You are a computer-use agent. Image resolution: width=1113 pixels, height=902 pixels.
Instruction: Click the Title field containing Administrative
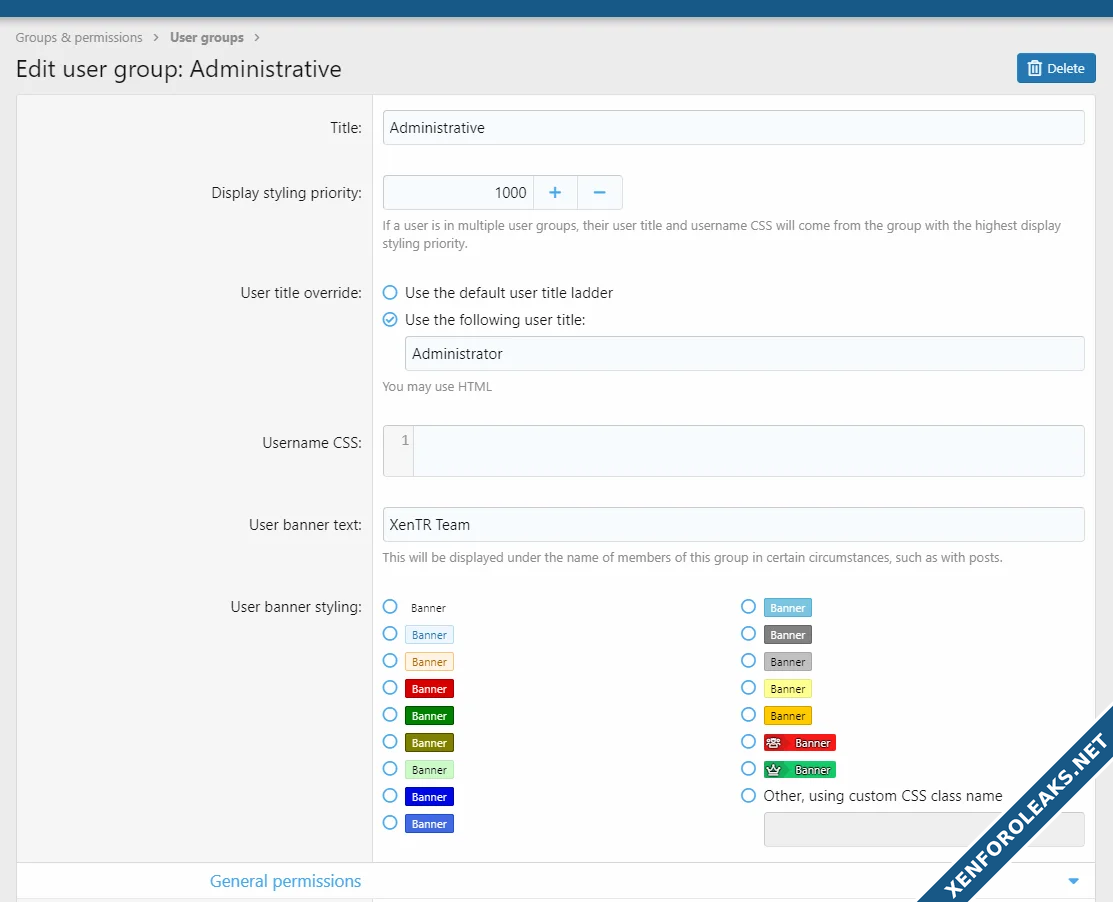point(733,128)
